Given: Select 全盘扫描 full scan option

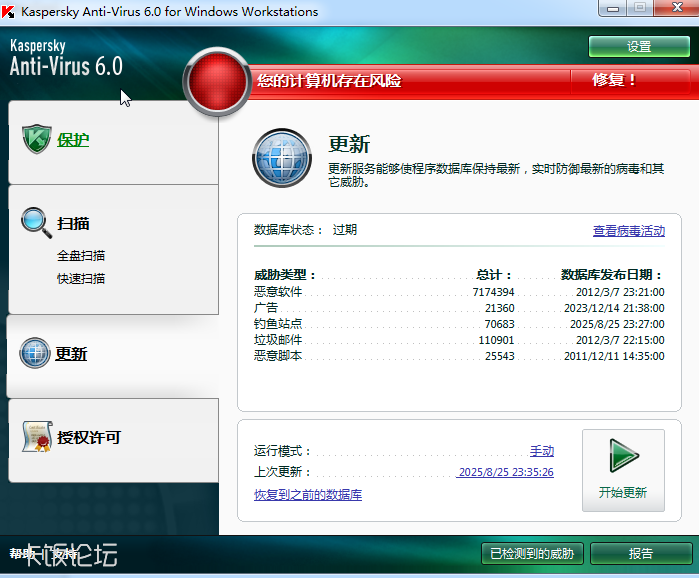Looking at the screenshot, I should click(81, 255).
